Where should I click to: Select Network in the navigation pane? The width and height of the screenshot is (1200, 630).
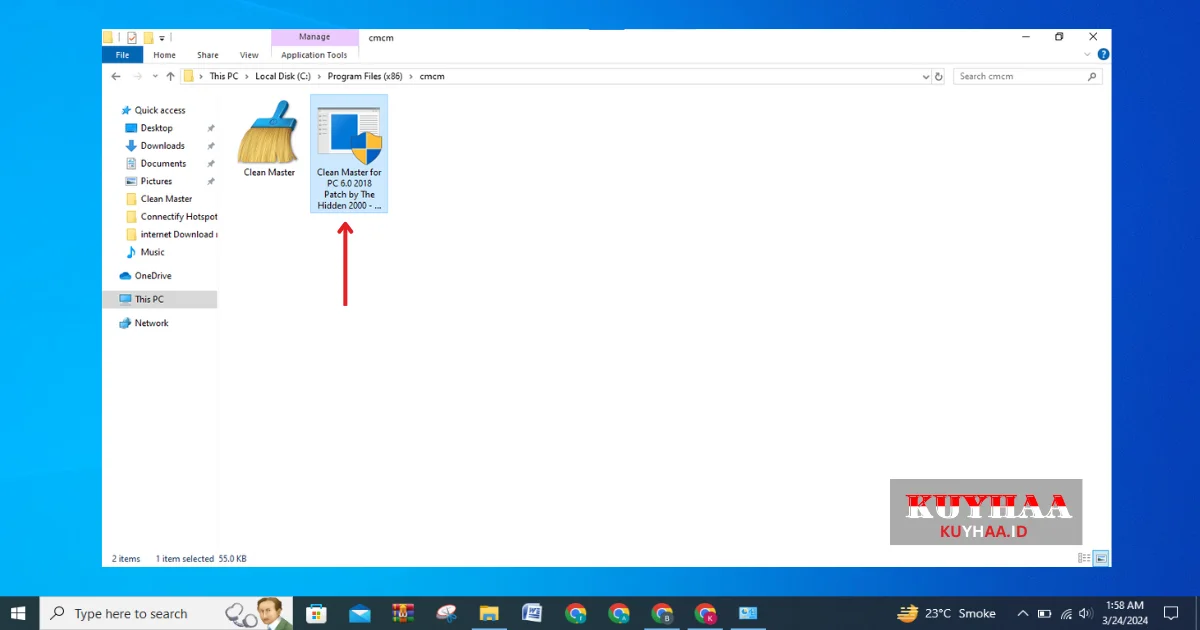(151, 323)
